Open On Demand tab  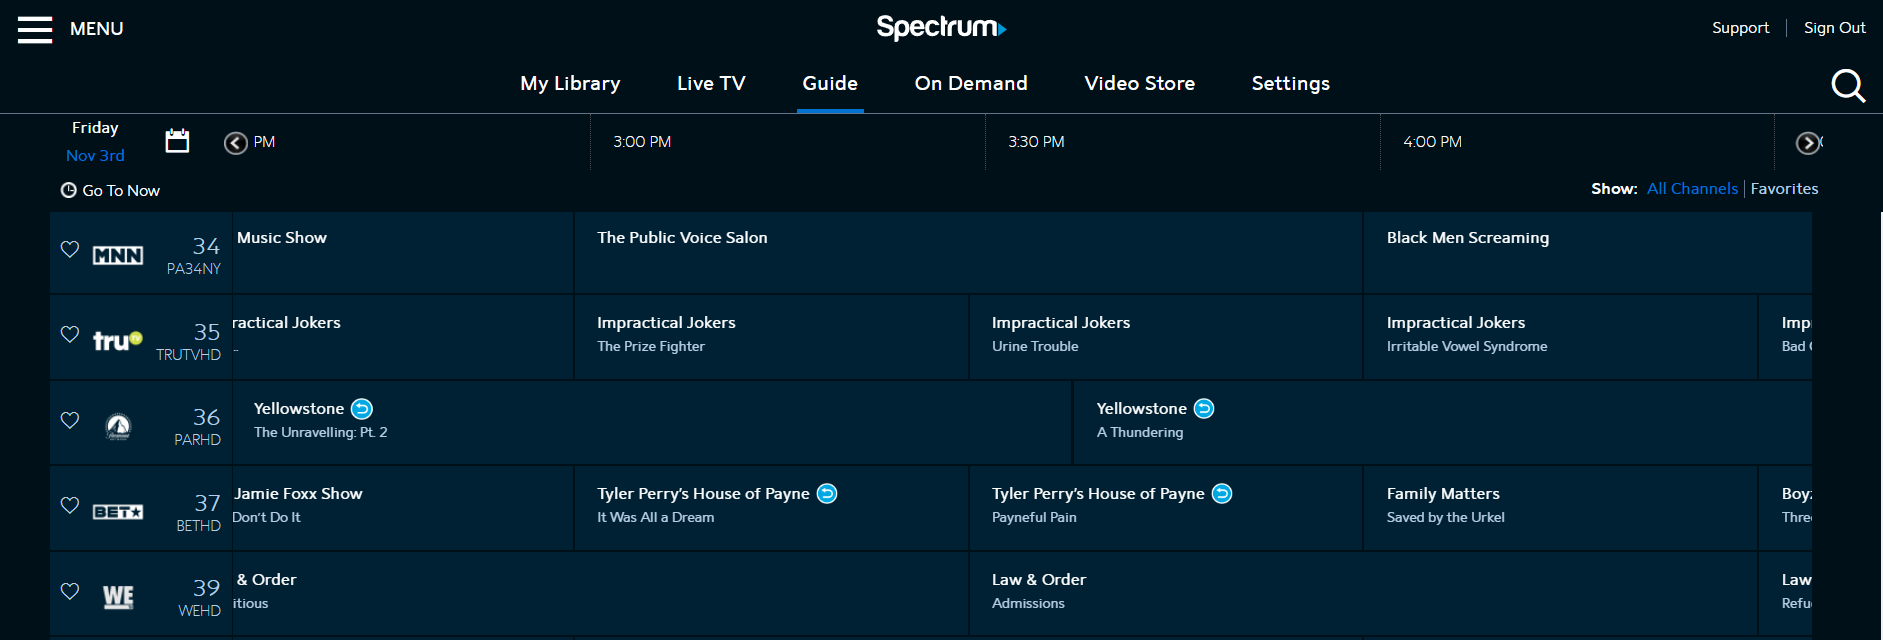[x=971, y=84]
